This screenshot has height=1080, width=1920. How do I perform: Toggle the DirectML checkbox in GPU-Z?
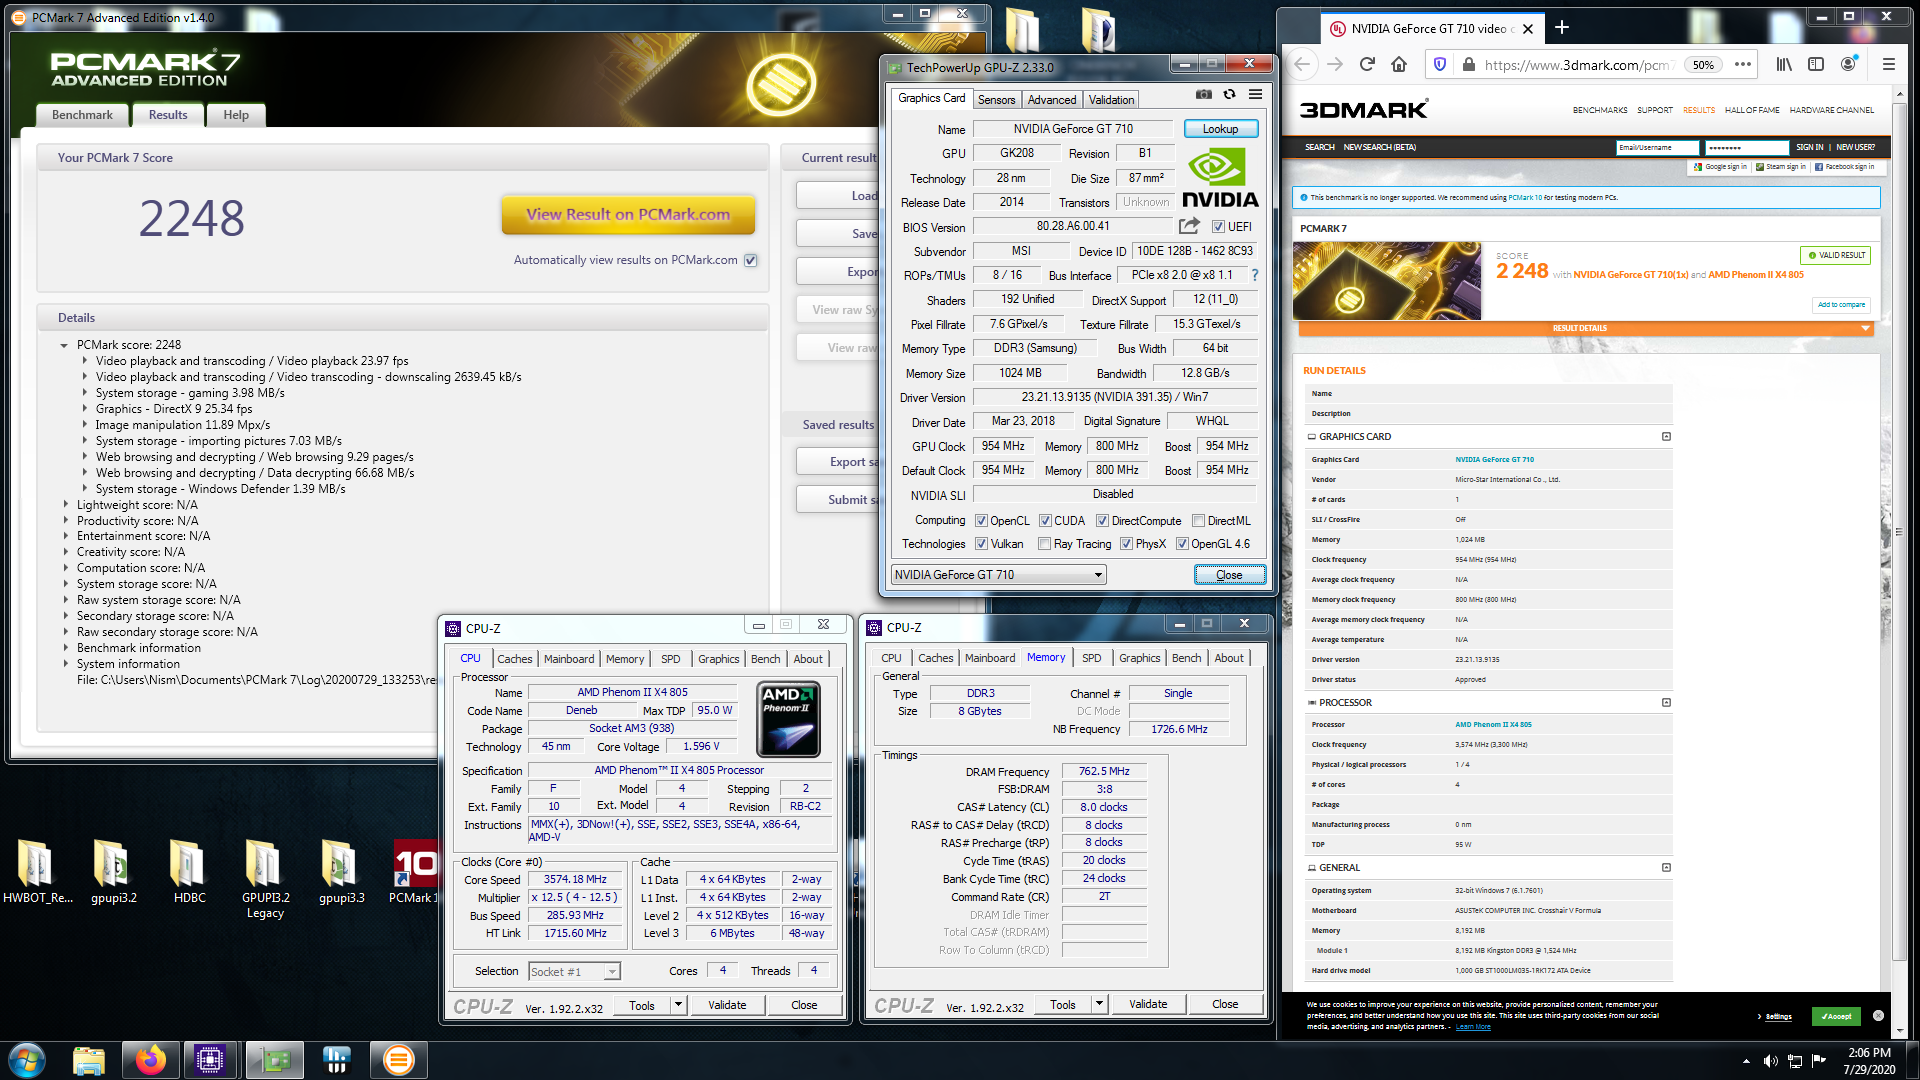[1198, 521]
